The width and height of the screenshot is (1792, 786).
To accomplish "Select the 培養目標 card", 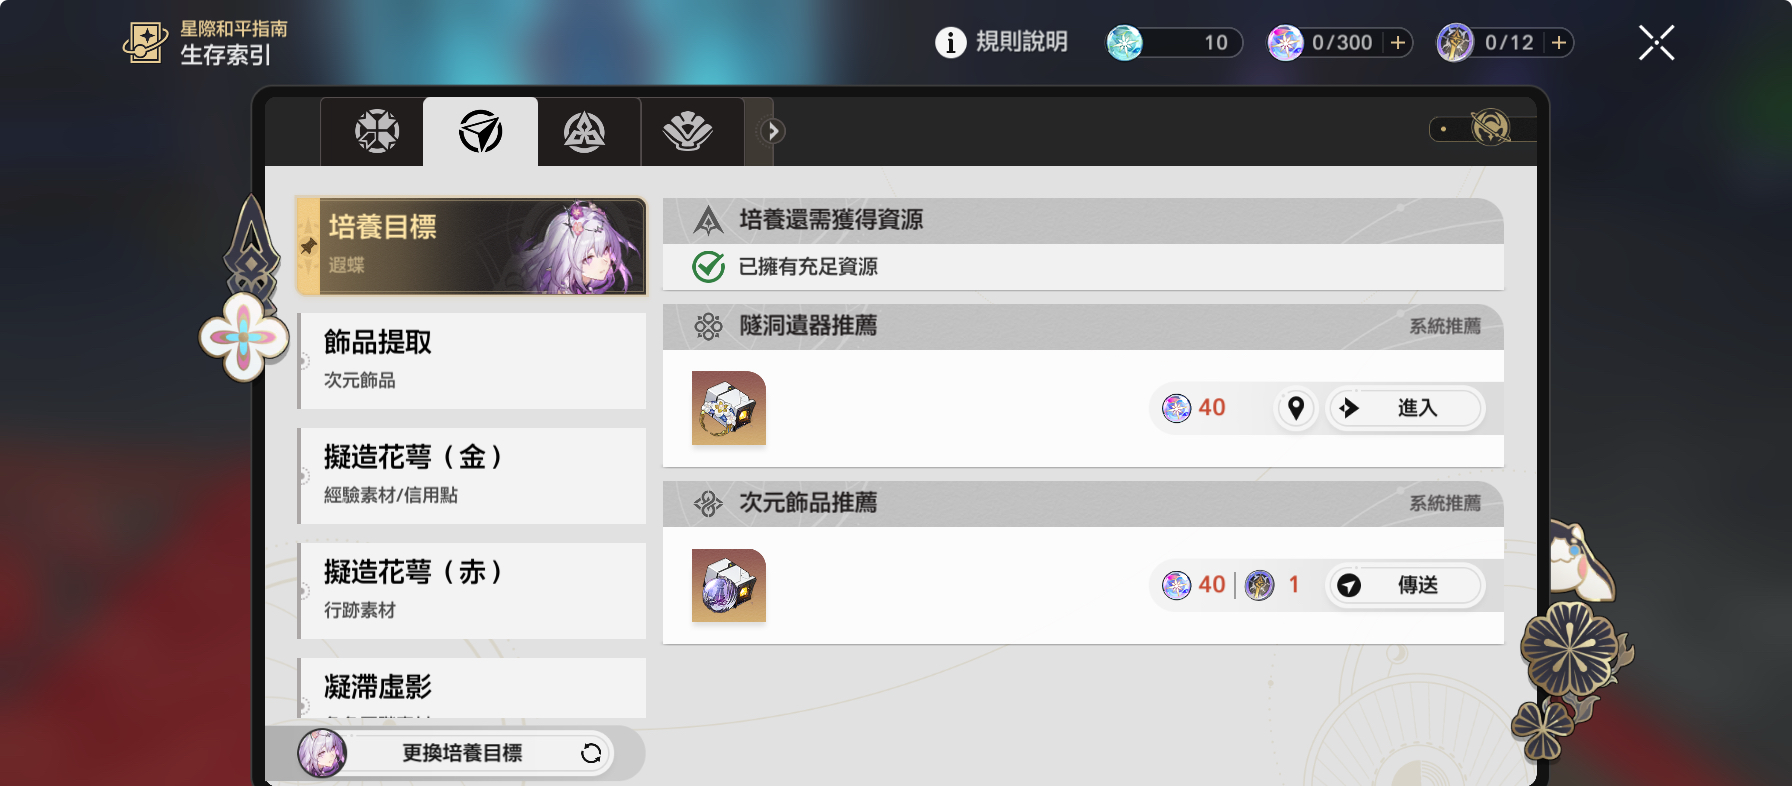I will click(x=472, y=246).
